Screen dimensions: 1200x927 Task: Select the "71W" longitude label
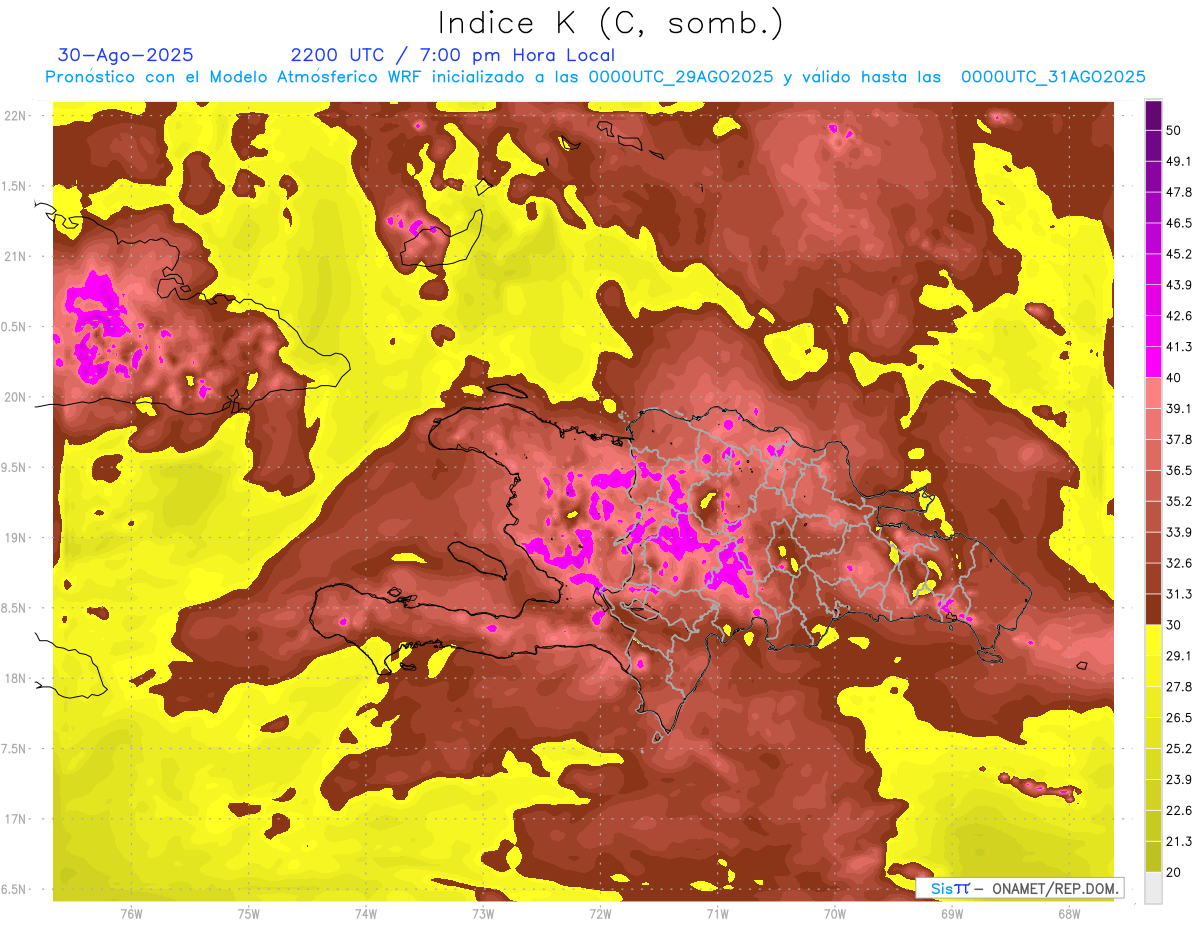(x=717, y=914)
